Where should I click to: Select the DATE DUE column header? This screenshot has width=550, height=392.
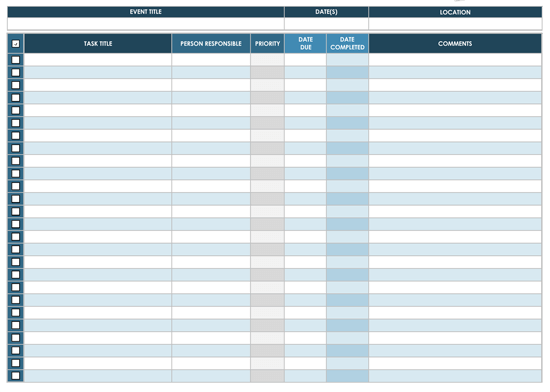[305, 43]
